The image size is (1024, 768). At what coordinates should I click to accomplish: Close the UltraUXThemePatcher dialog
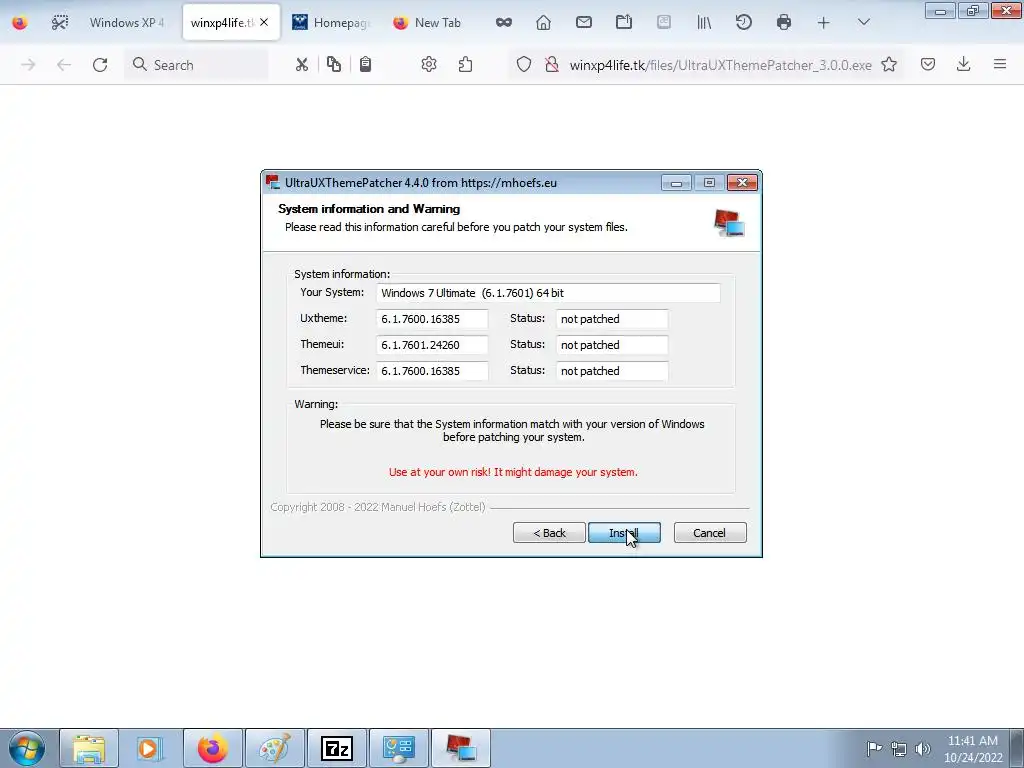[x=743, y=183]
